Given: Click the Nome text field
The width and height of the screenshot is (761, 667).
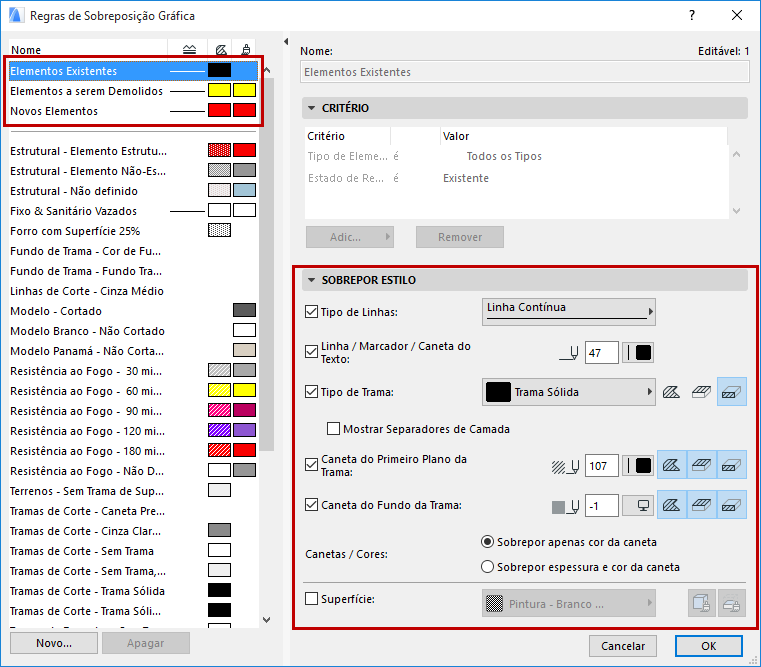Looking at the screenshot, I should pyautogui.click(x=525, y=72).
